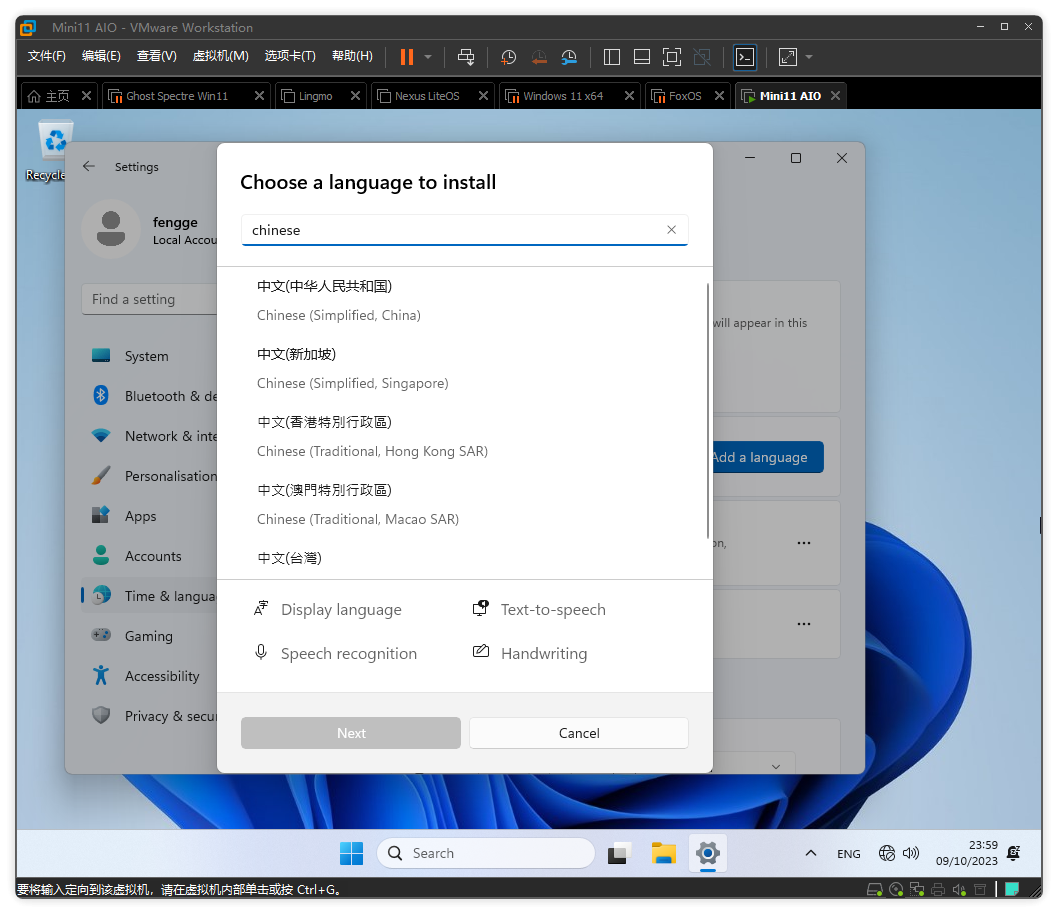Open the lower language three-dots menu
This screenshot has width=1058, height=914.
coord(804,624)
